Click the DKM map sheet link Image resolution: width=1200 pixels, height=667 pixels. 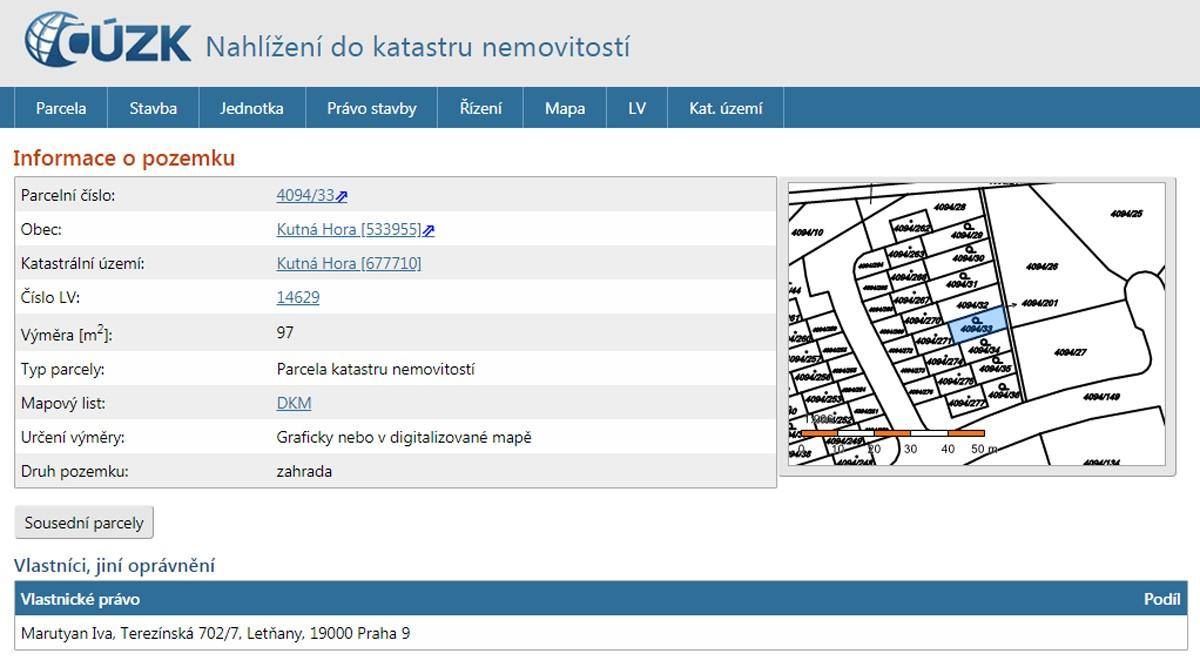point(294,403)
